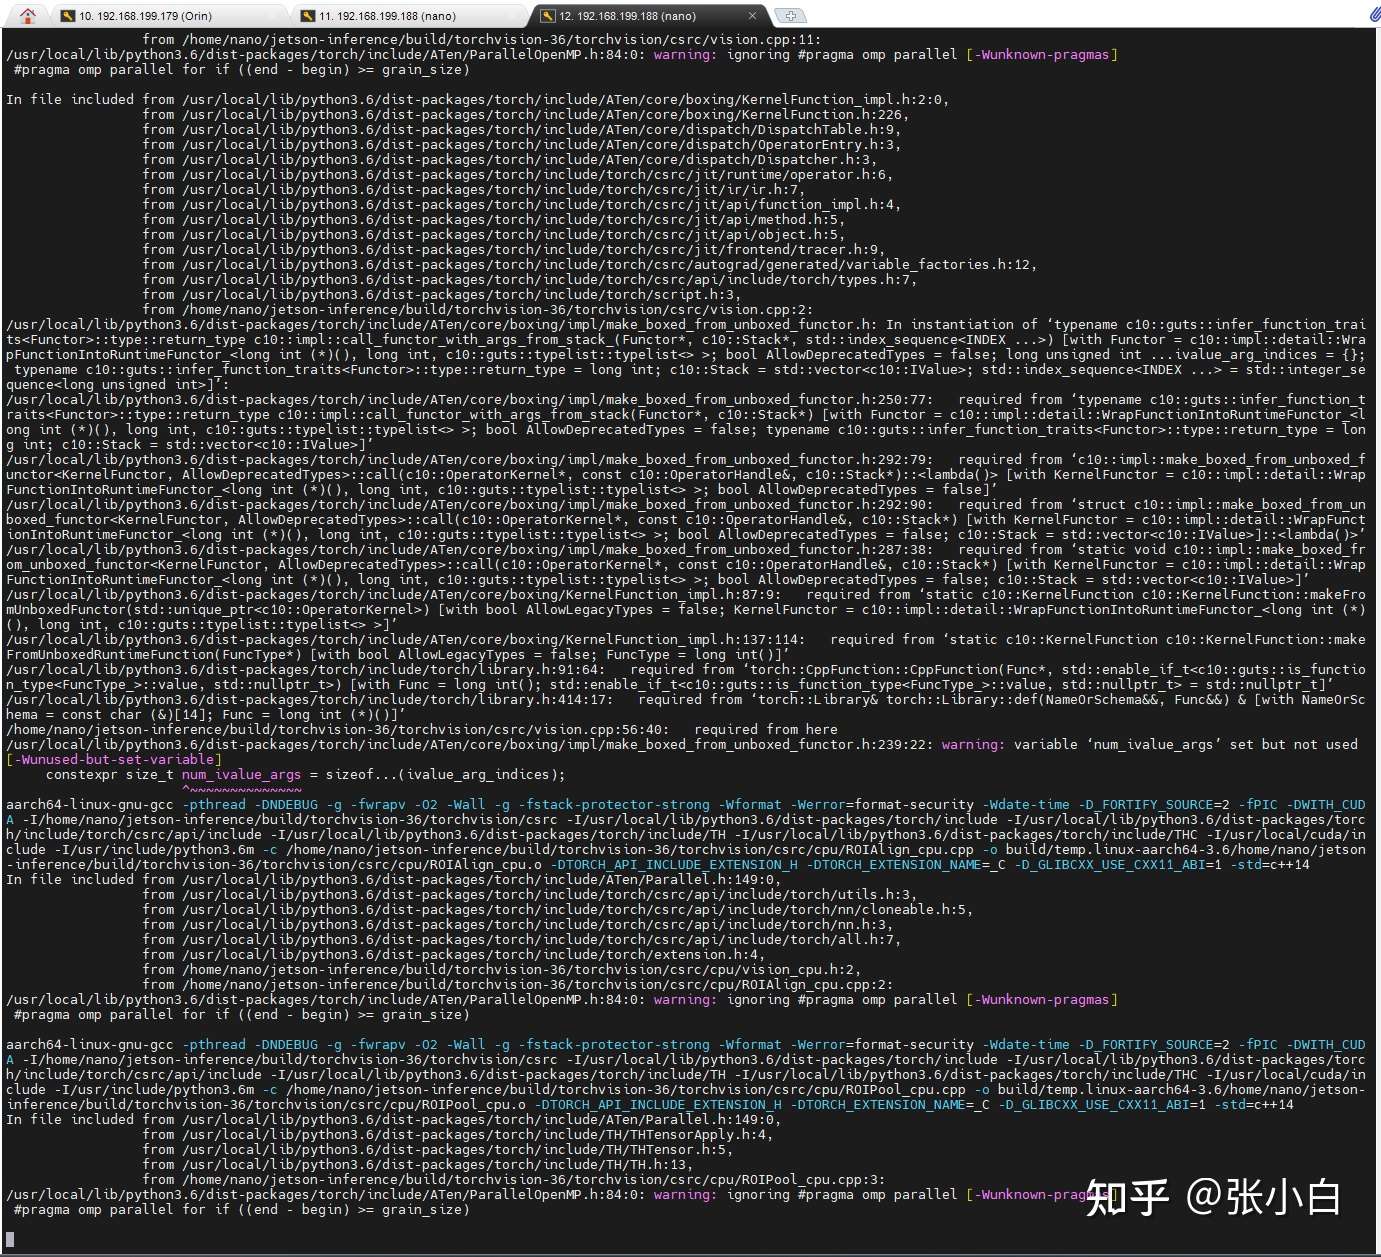1381x1257 pixels.
Task: Open a new terminal tab
Action: coord(790,16)
